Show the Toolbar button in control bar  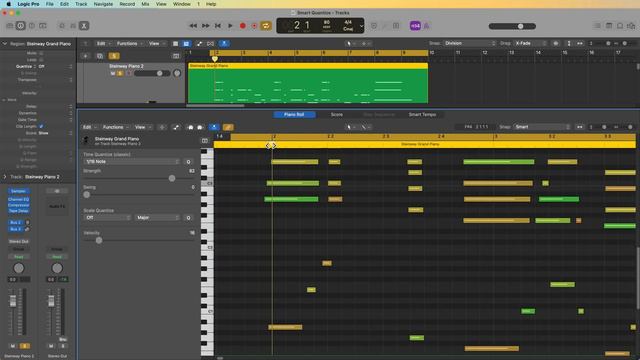(x=43, y=26)
